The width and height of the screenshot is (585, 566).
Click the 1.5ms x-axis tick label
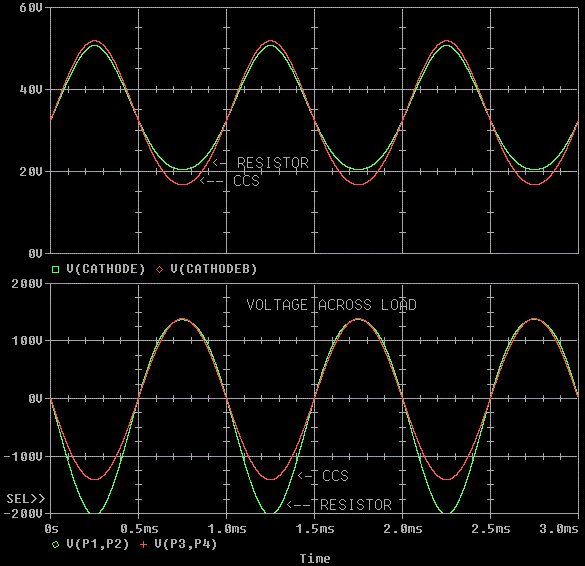pyautogui.click(x=315, y=529)
